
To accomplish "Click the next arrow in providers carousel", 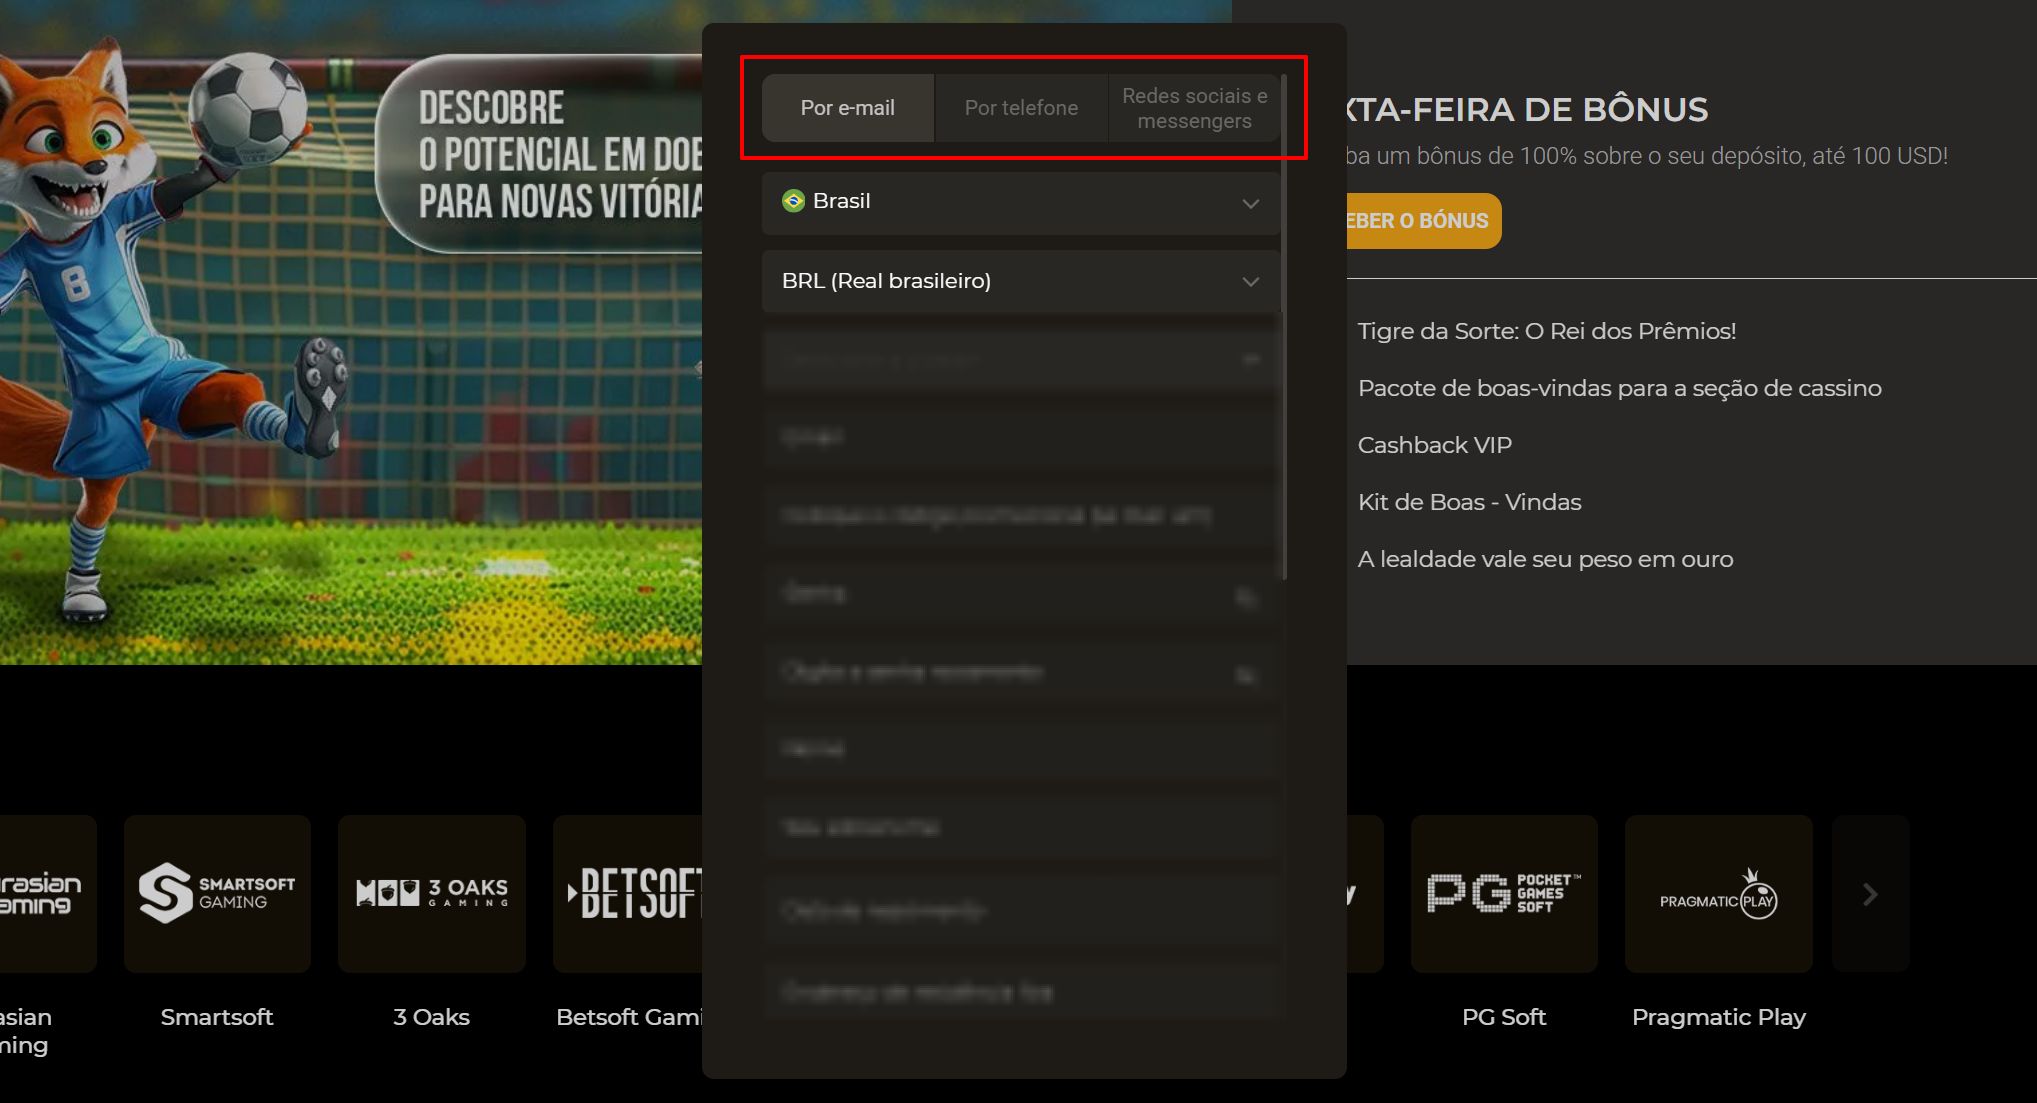I will [1870, 893].
